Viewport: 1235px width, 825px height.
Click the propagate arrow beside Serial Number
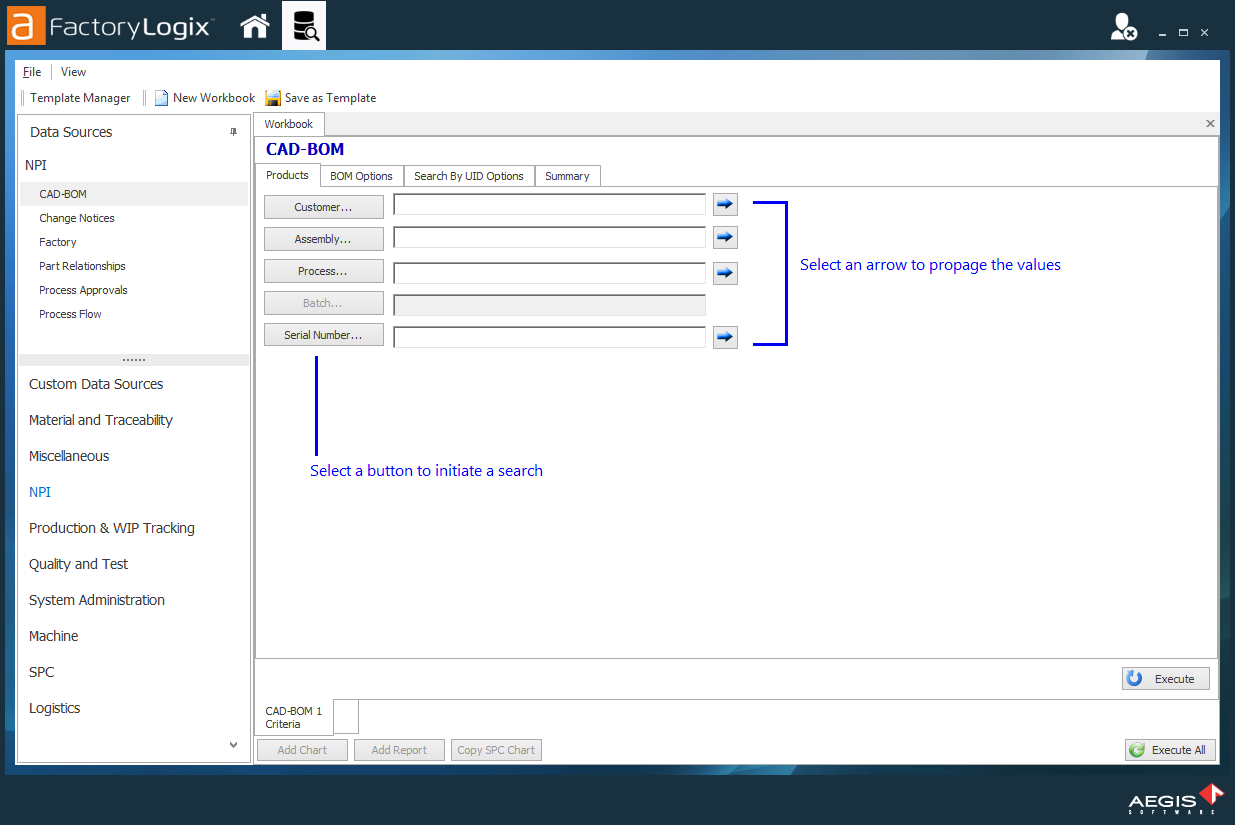pyautogui.click(x=725, y=336)
